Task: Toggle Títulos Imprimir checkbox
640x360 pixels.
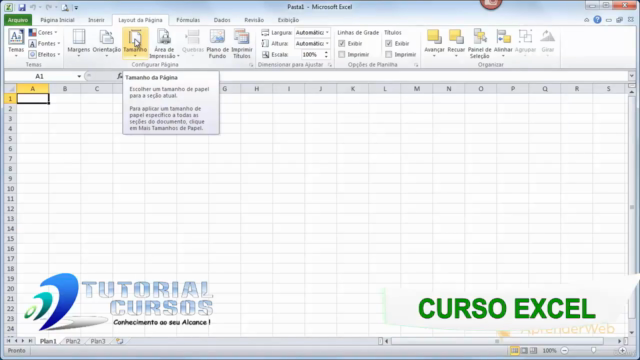Action: click(389, 54)
